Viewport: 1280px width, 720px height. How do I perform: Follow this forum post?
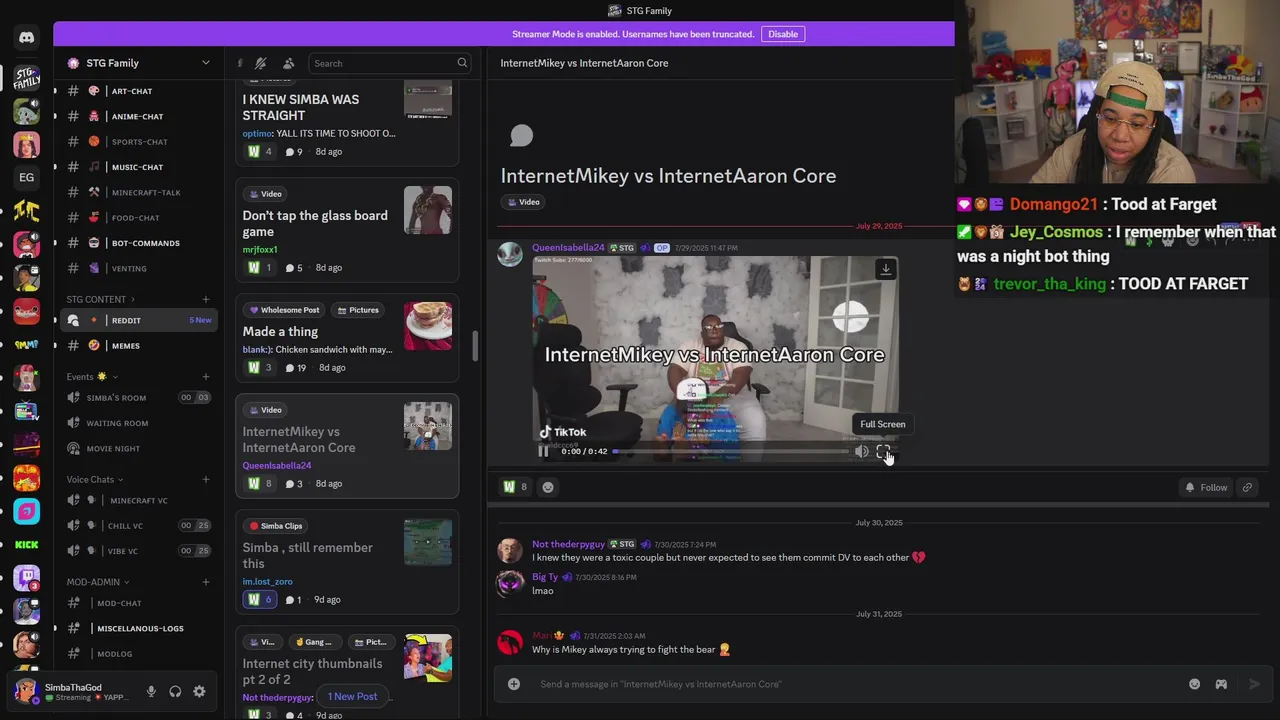[1205, 487]
